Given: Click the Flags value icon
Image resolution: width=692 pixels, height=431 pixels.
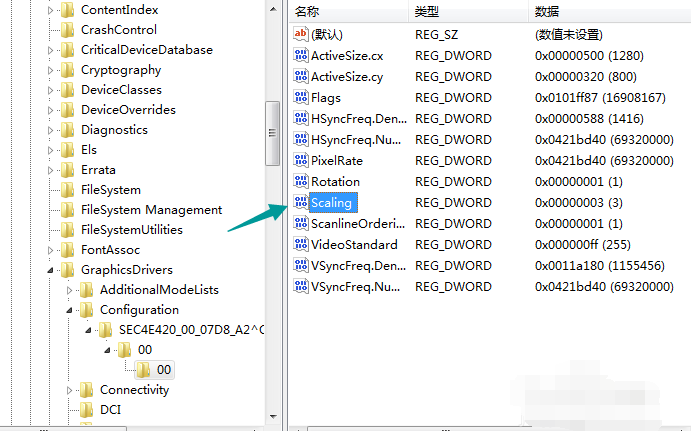Looking at the screenshot, I should [300, 97].
